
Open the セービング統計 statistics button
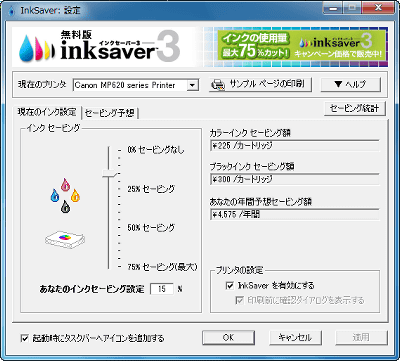tap(354, 108)
